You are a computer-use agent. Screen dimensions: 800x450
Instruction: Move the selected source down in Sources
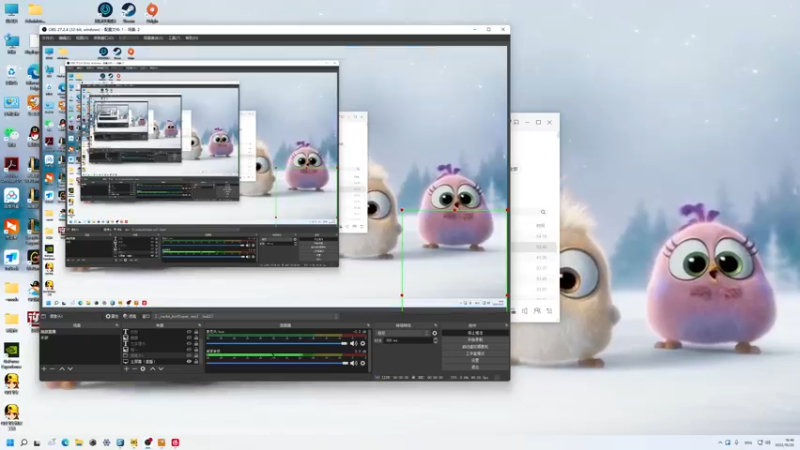coord(161,368)
